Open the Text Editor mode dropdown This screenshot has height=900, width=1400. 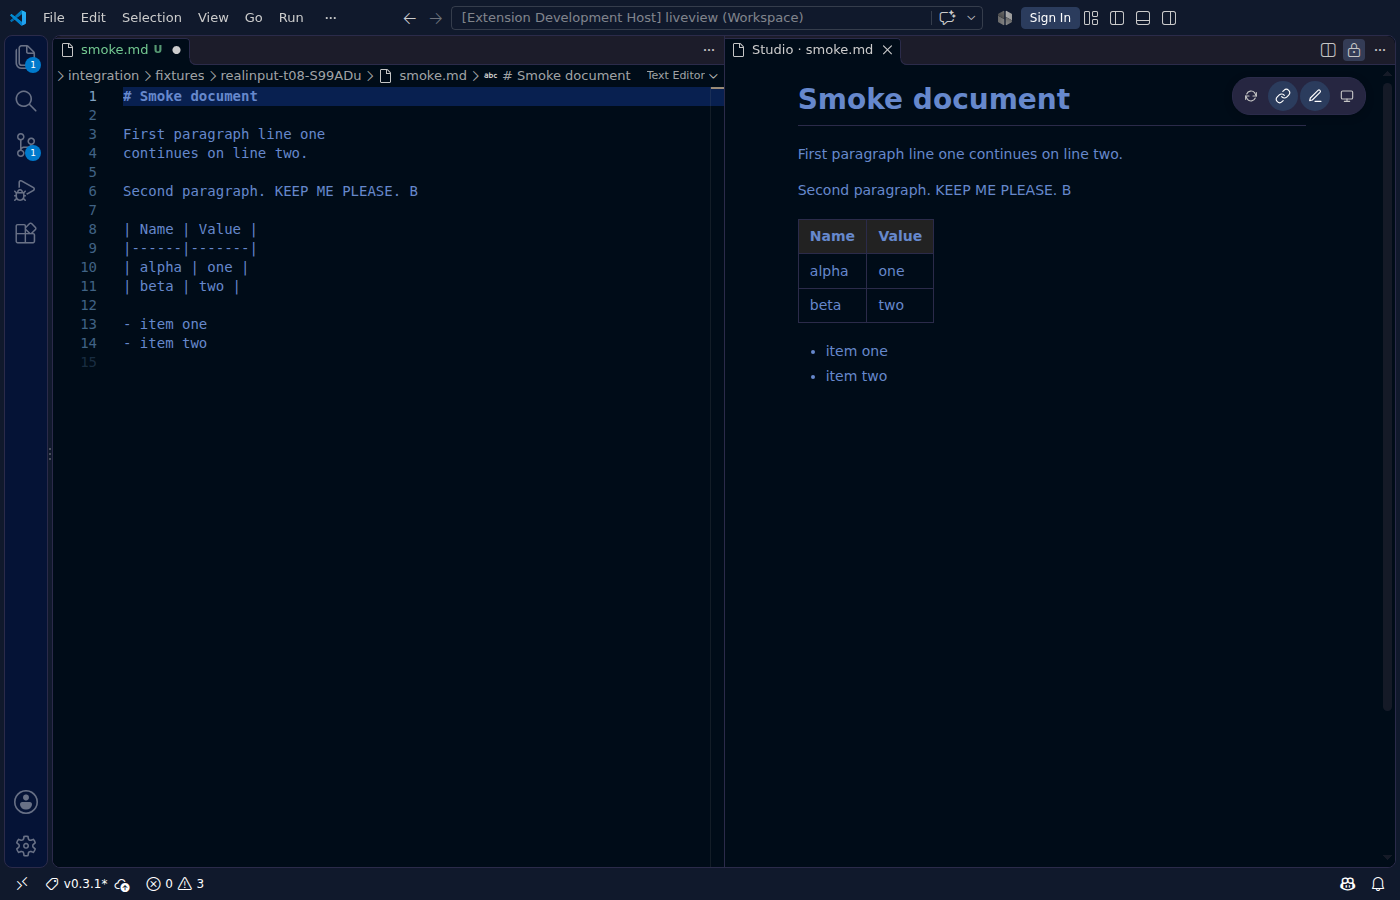pyautogui.click(x=682, y=76)
